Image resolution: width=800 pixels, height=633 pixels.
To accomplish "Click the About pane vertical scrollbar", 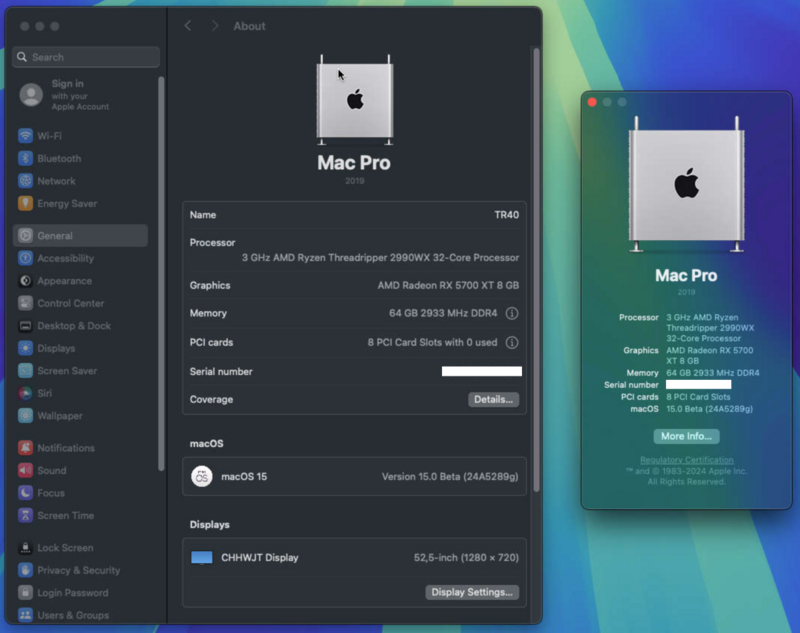I will click(x=536, y=270).
